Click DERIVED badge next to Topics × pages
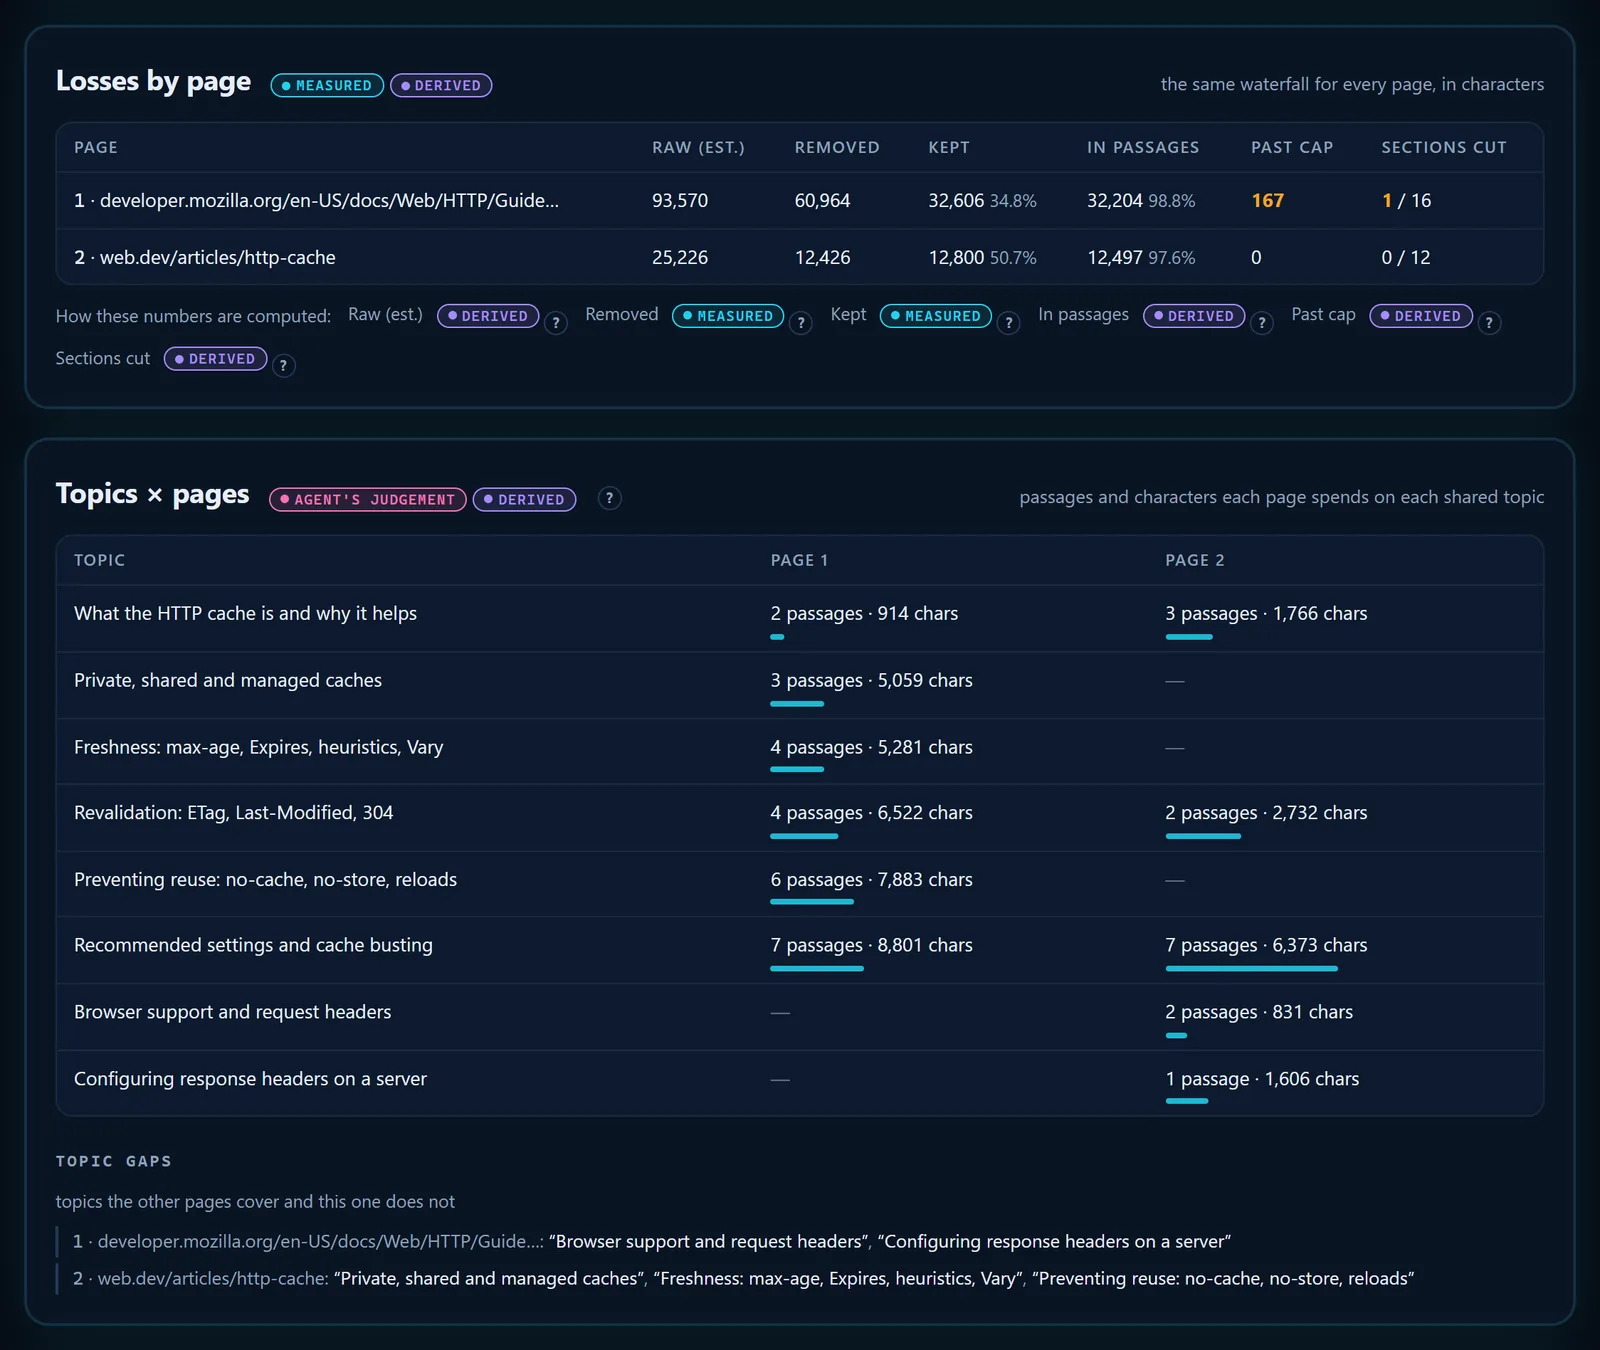 point(524,499)
